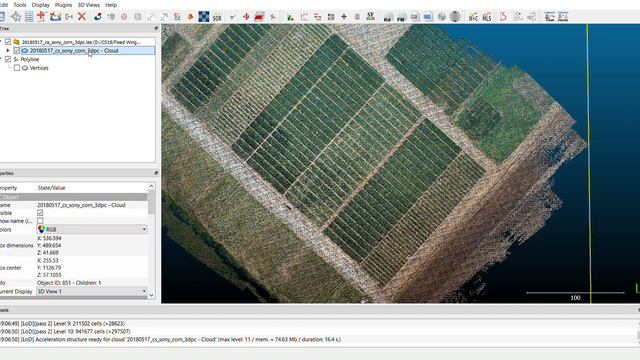Click the dark gray sphere toolbar icon
Screen dimensions: 640x360
(455, 17)
